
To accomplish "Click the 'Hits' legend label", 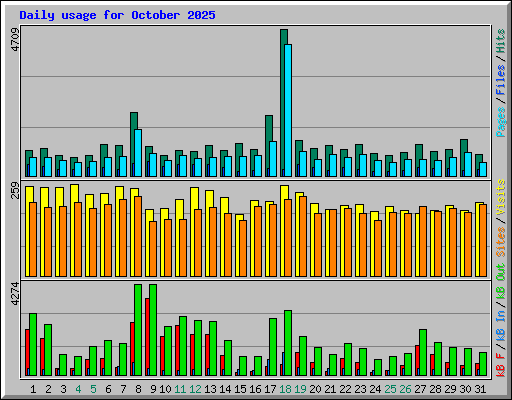I will [501, 41].
